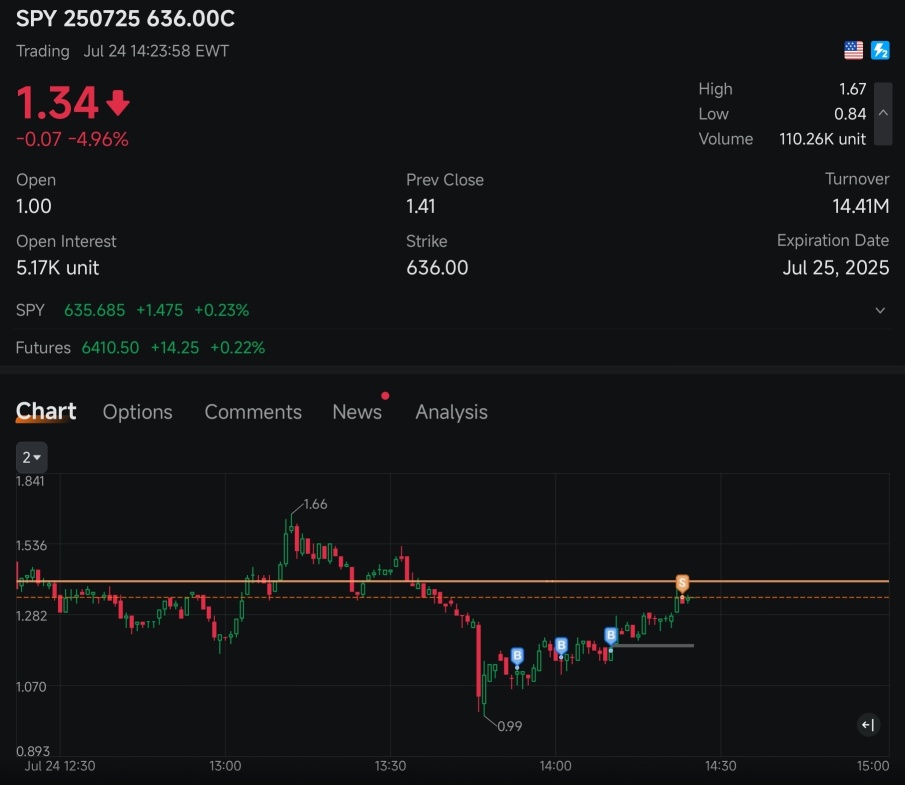Open the Analysis tab
The height and width of the screenshot is (785, 905).
[451, 412]
